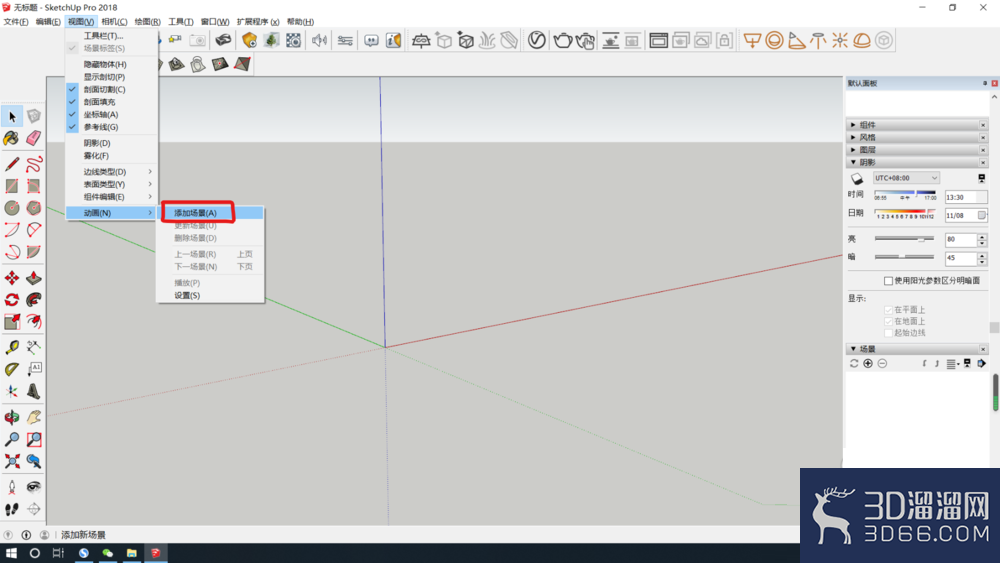Screen dimensions: 1000x563
Task: Click the remove scene minus icon
Action: [x=882, y=363]
